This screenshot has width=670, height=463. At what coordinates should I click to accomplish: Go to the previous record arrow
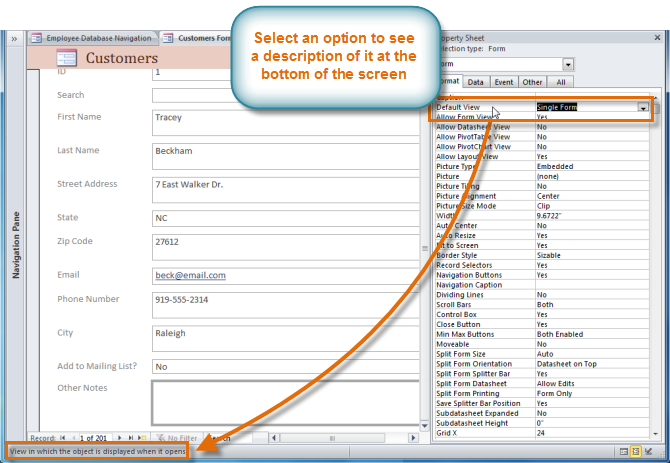pyautogui.click(x=73, y=438)
